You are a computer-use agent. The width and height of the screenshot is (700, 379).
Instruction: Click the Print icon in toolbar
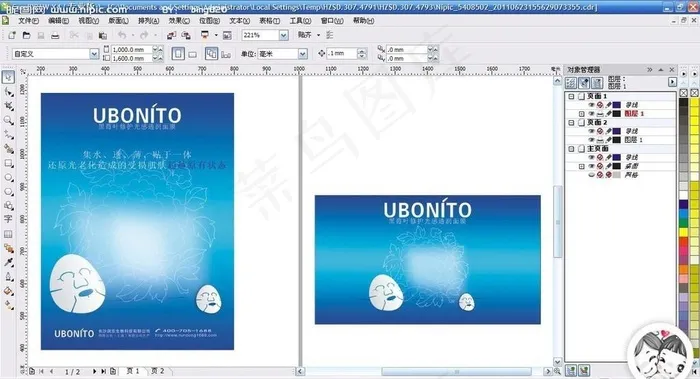[55, 35]
